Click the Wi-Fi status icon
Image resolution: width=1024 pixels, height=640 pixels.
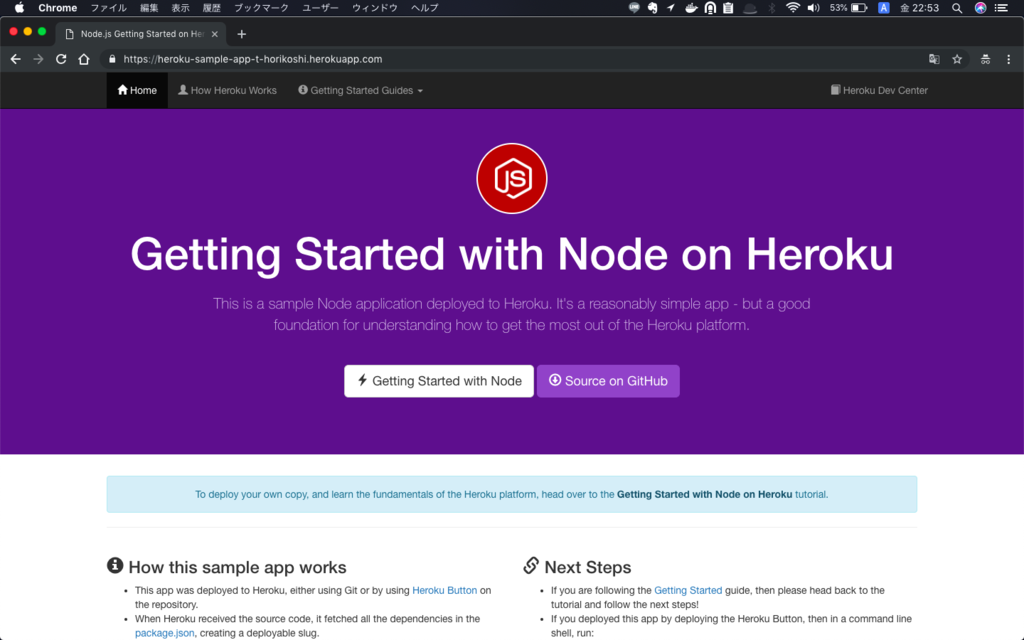(793, 8)
